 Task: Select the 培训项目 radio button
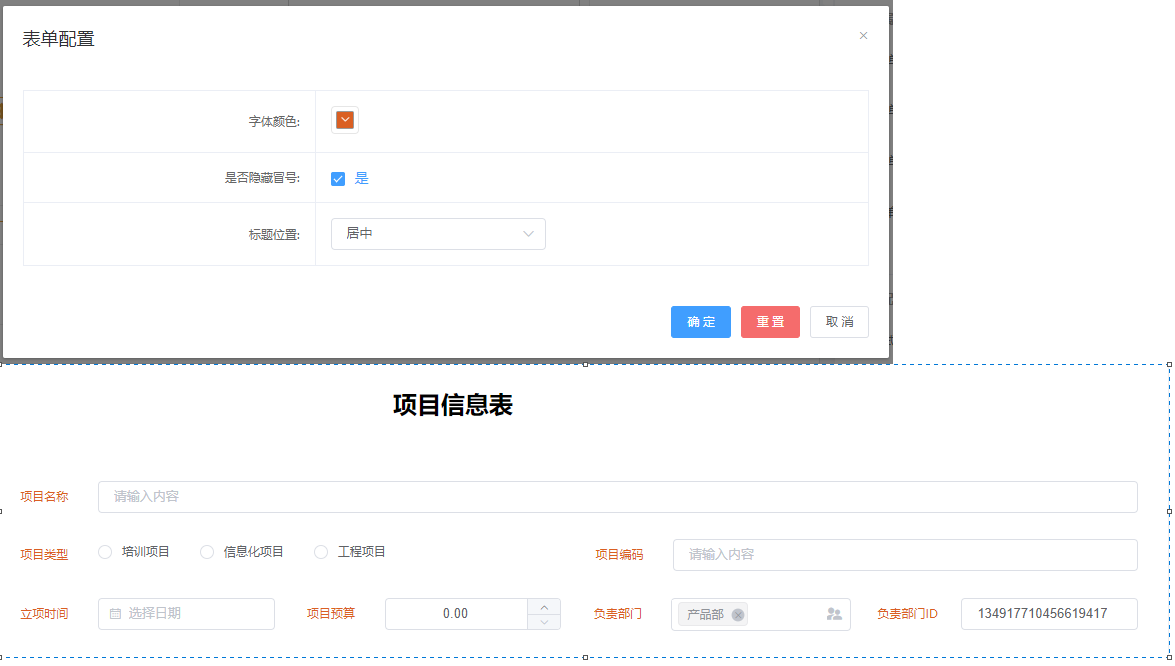(105, 552)
